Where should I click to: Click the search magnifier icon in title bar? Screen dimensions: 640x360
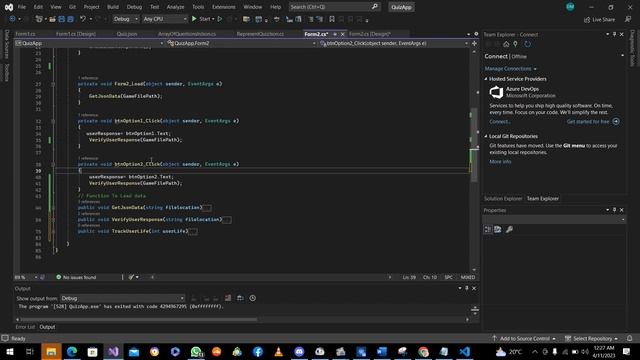[375, 7]
